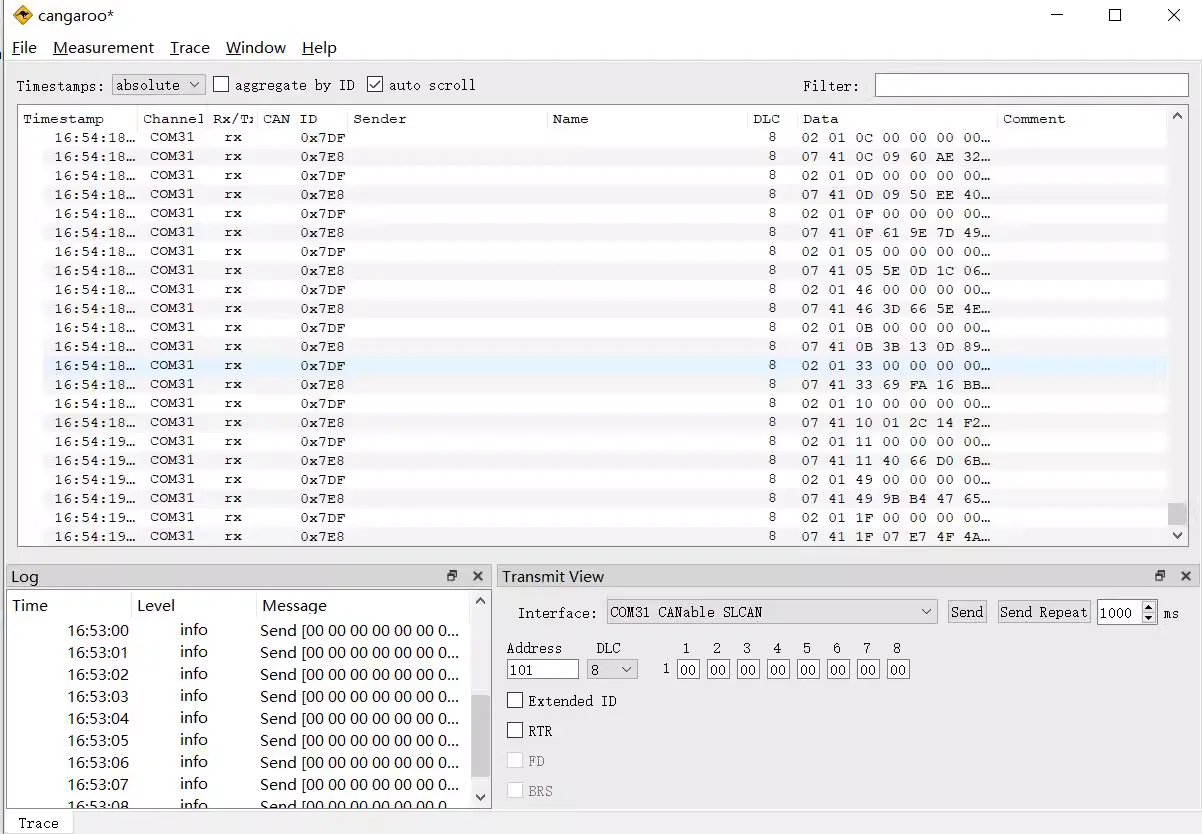Click the Send Repeat button

(1043, 612)
